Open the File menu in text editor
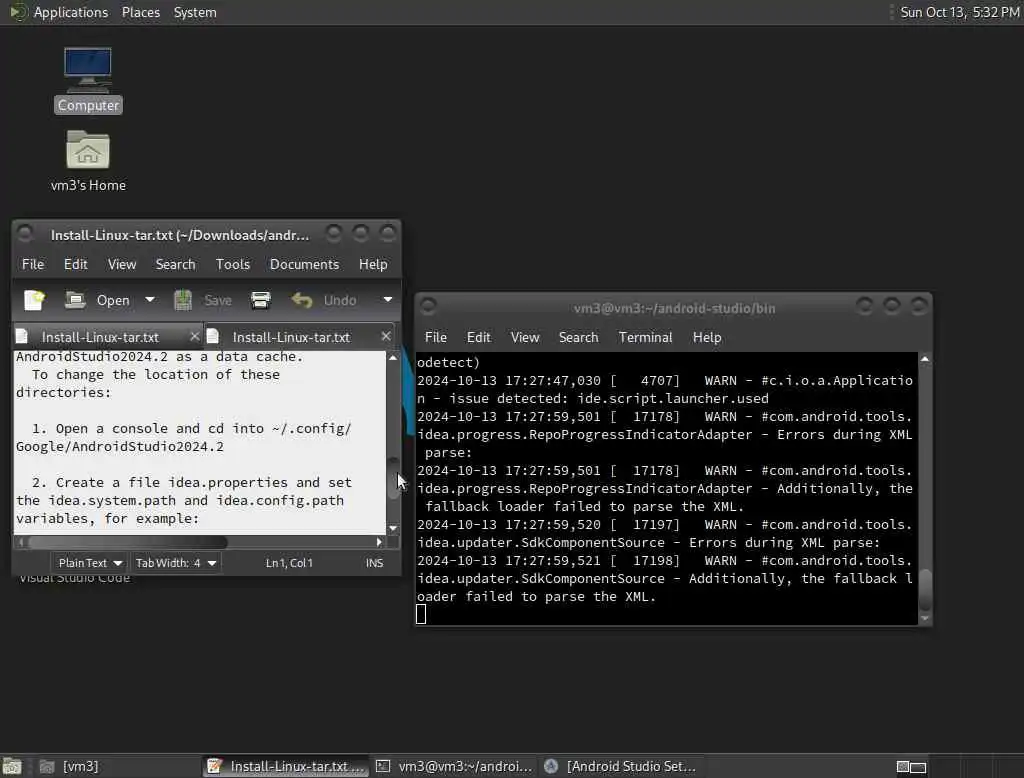1024x778 pixels. 33,264
